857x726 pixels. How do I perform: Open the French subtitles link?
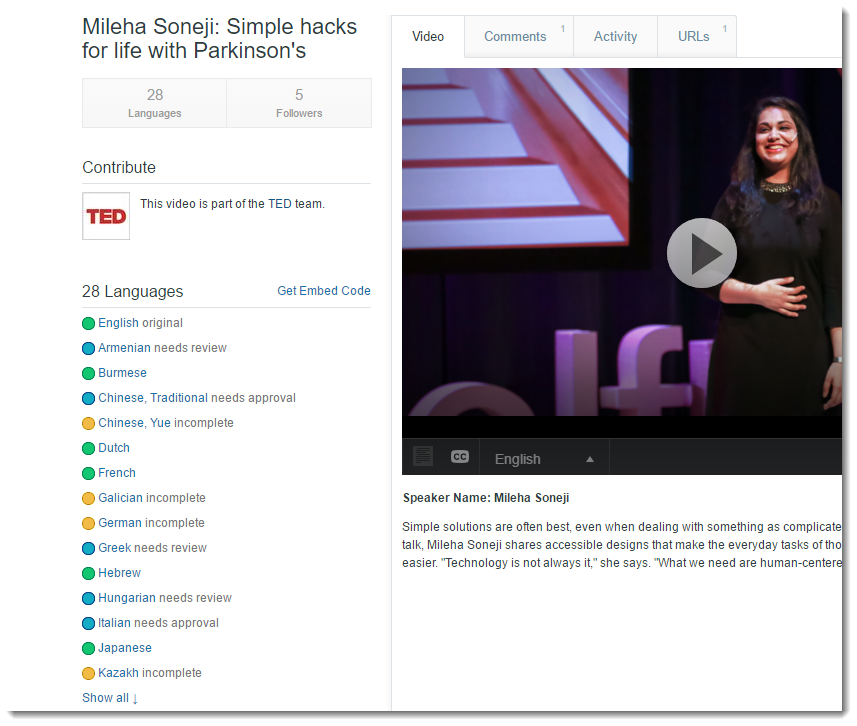[x=117, y=473]
